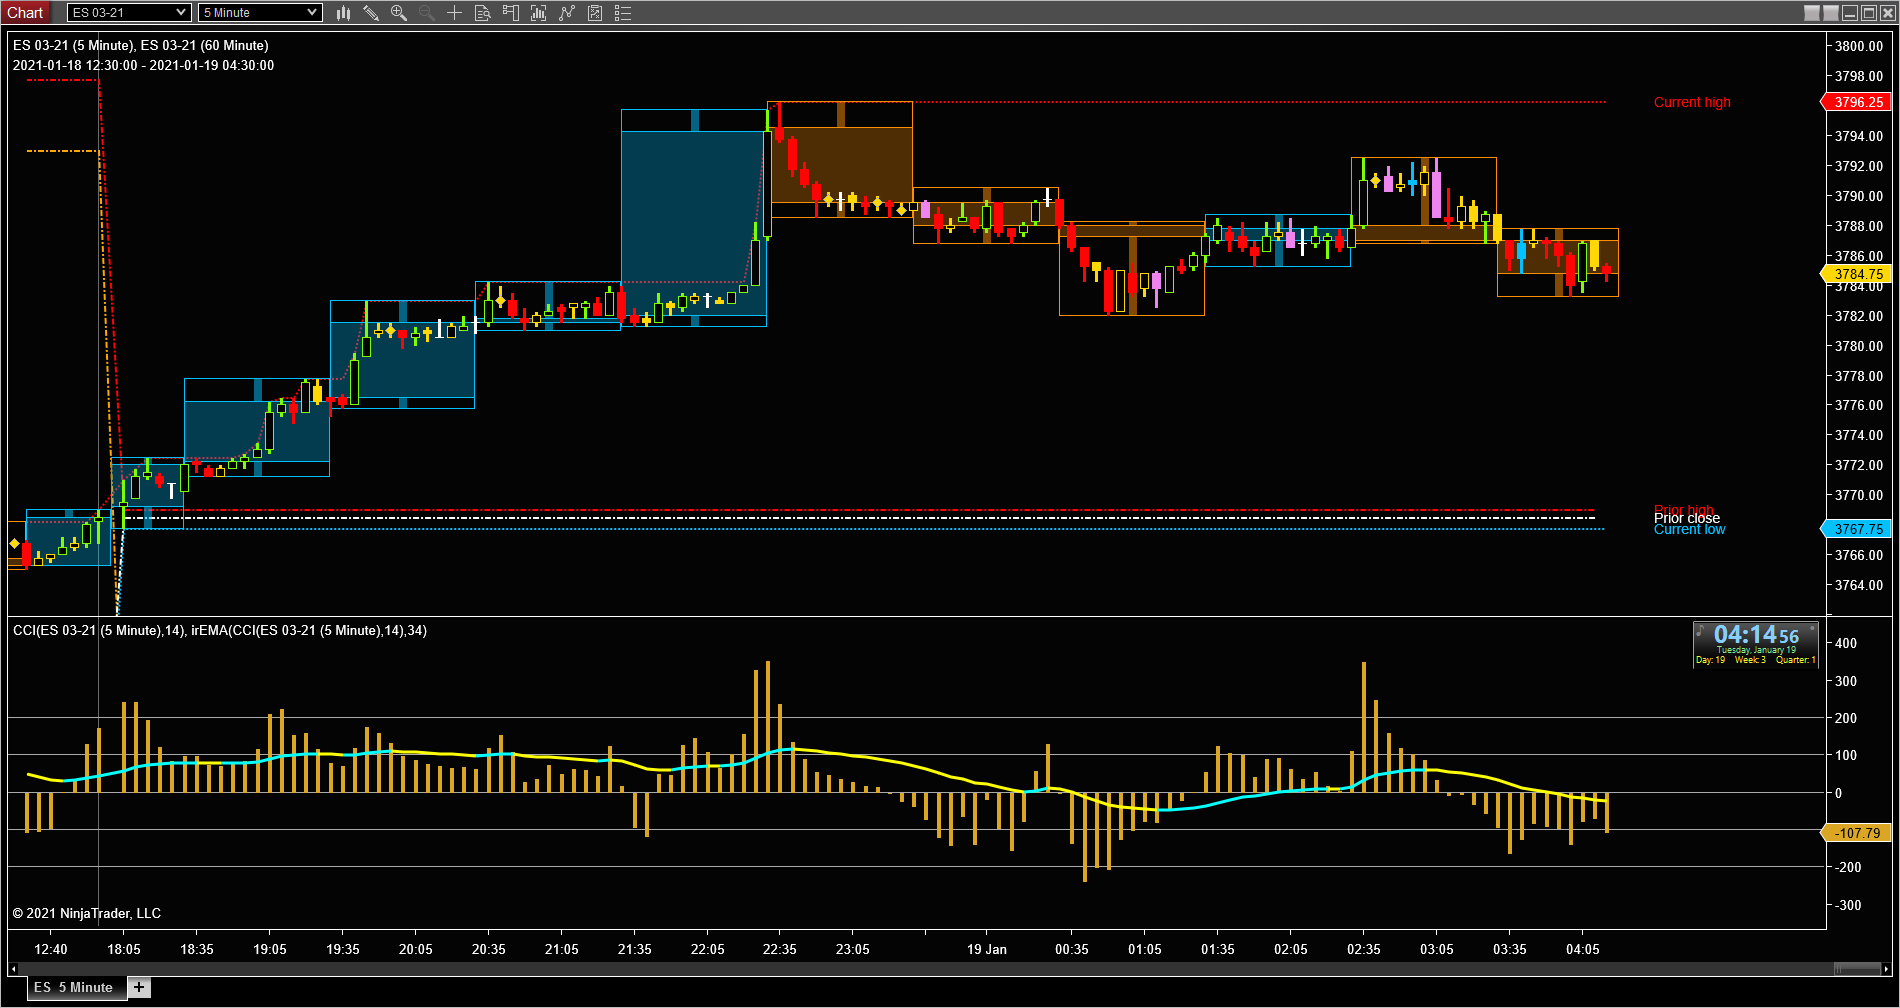Click the 04:14 clock display

(x=1756, y=635)
